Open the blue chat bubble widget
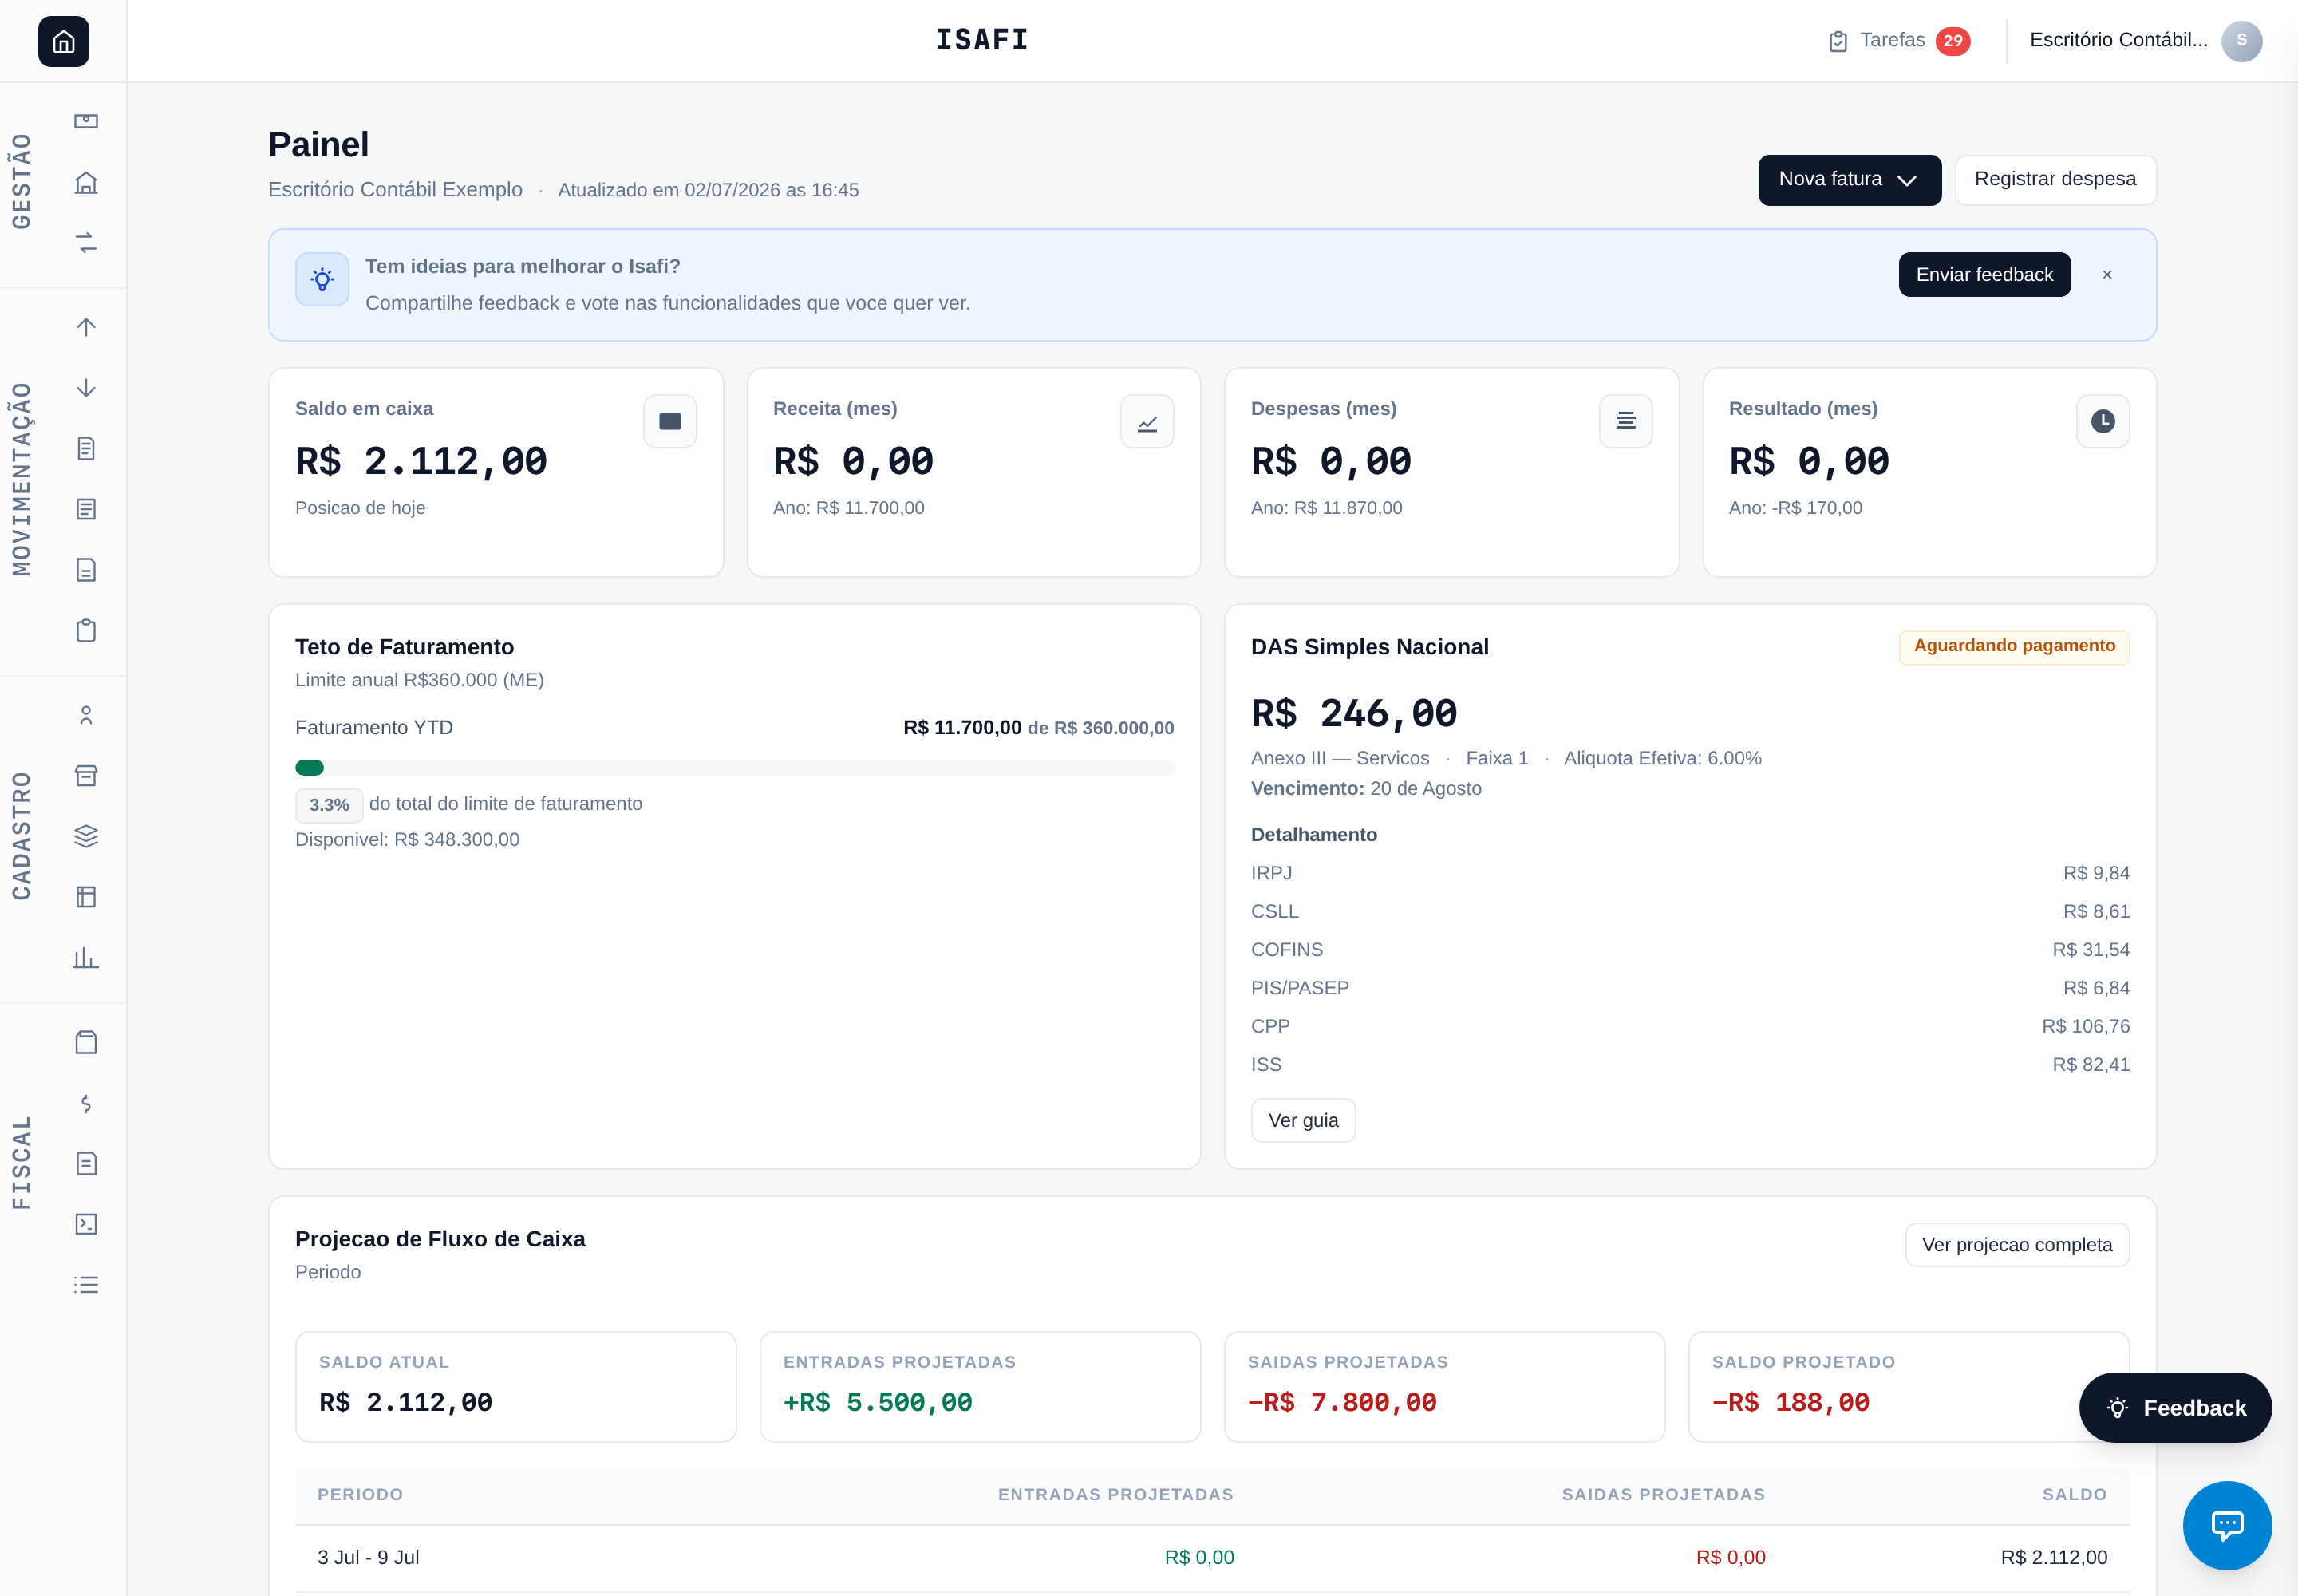This screenshot has width=2298, height=1596. coord(2227,1525)
